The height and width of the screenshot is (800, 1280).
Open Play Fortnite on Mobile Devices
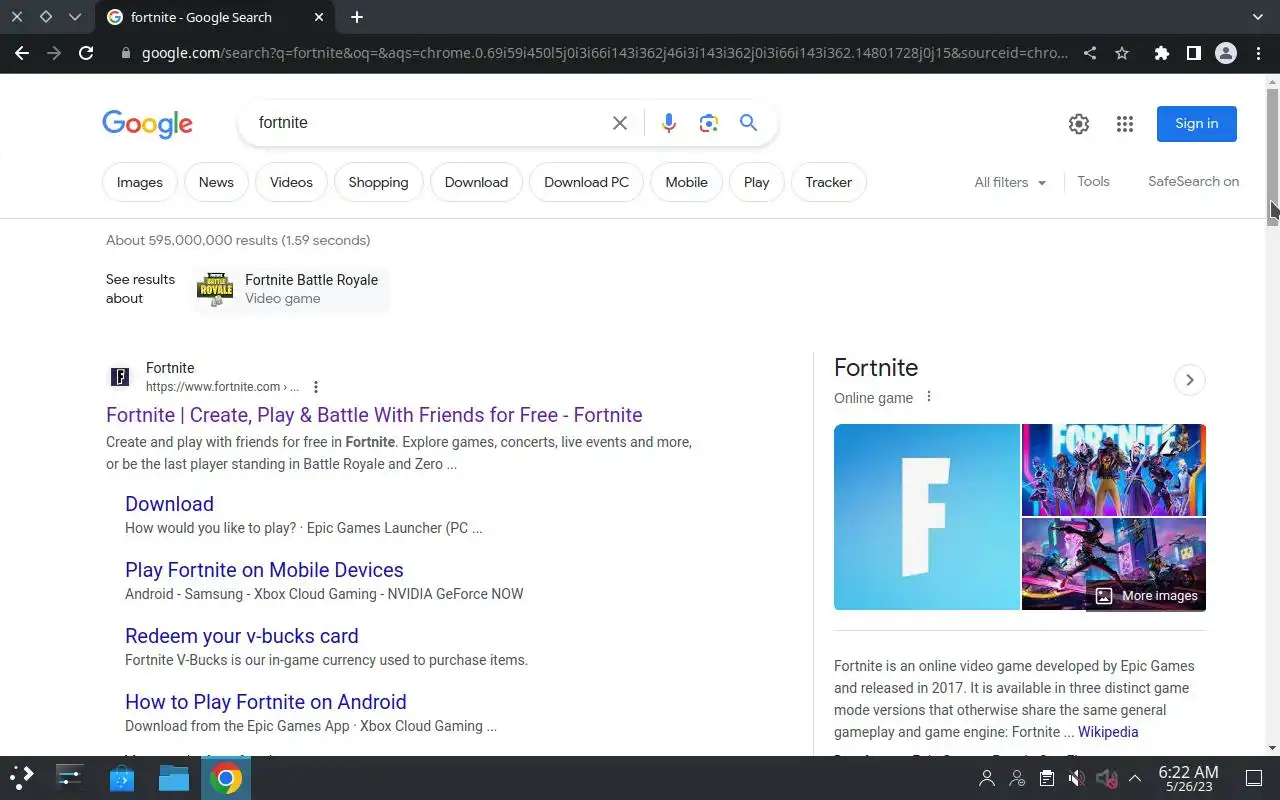(264, 570)
